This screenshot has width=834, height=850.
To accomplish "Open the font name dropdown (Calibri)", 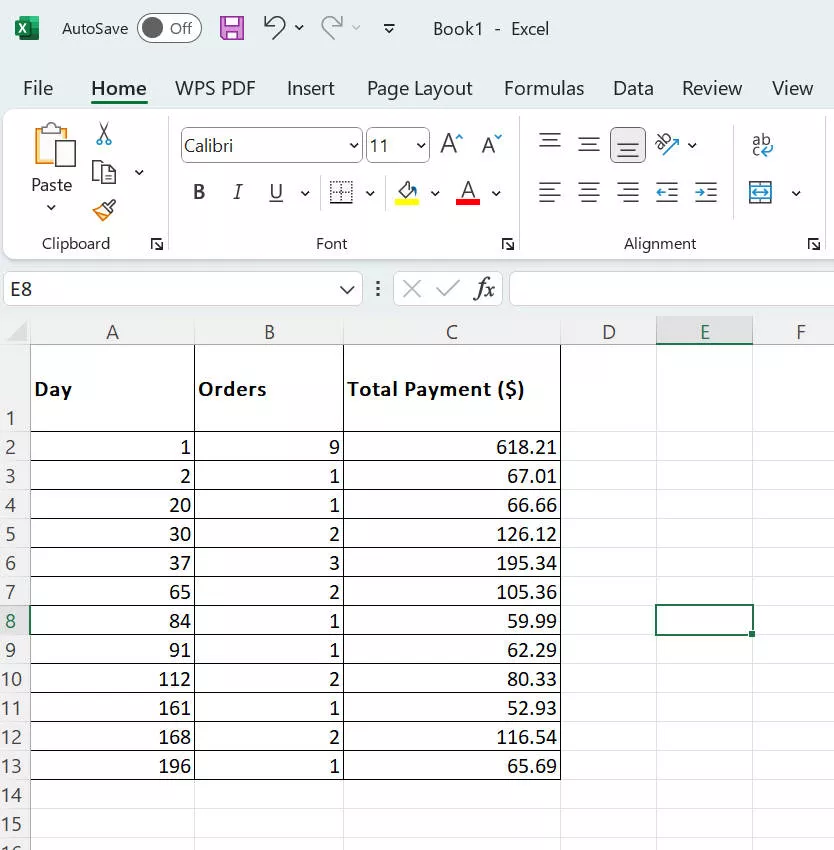I will tap(354, 146).
